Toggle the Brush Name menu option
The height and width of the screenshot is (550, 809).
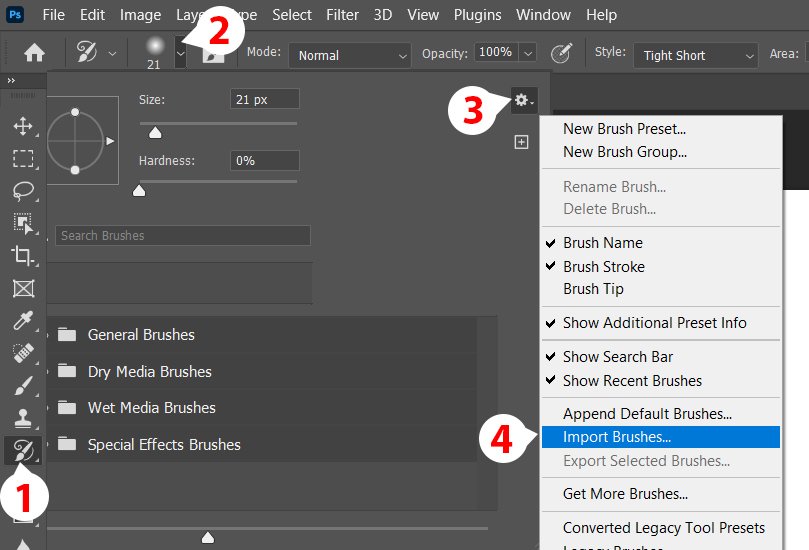coord(602,243)
